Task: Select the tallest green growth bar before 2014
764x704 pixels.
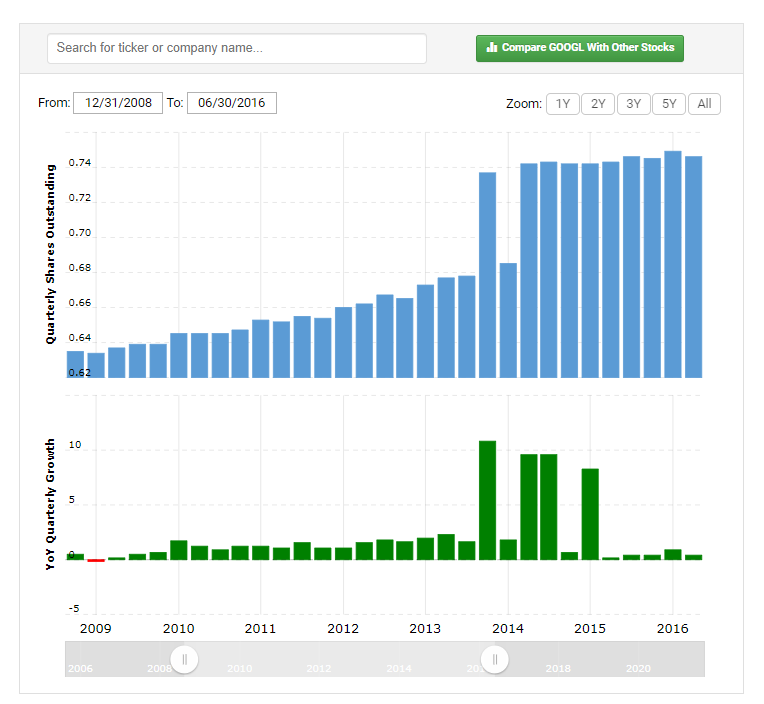Action: [x=488, y=500]
